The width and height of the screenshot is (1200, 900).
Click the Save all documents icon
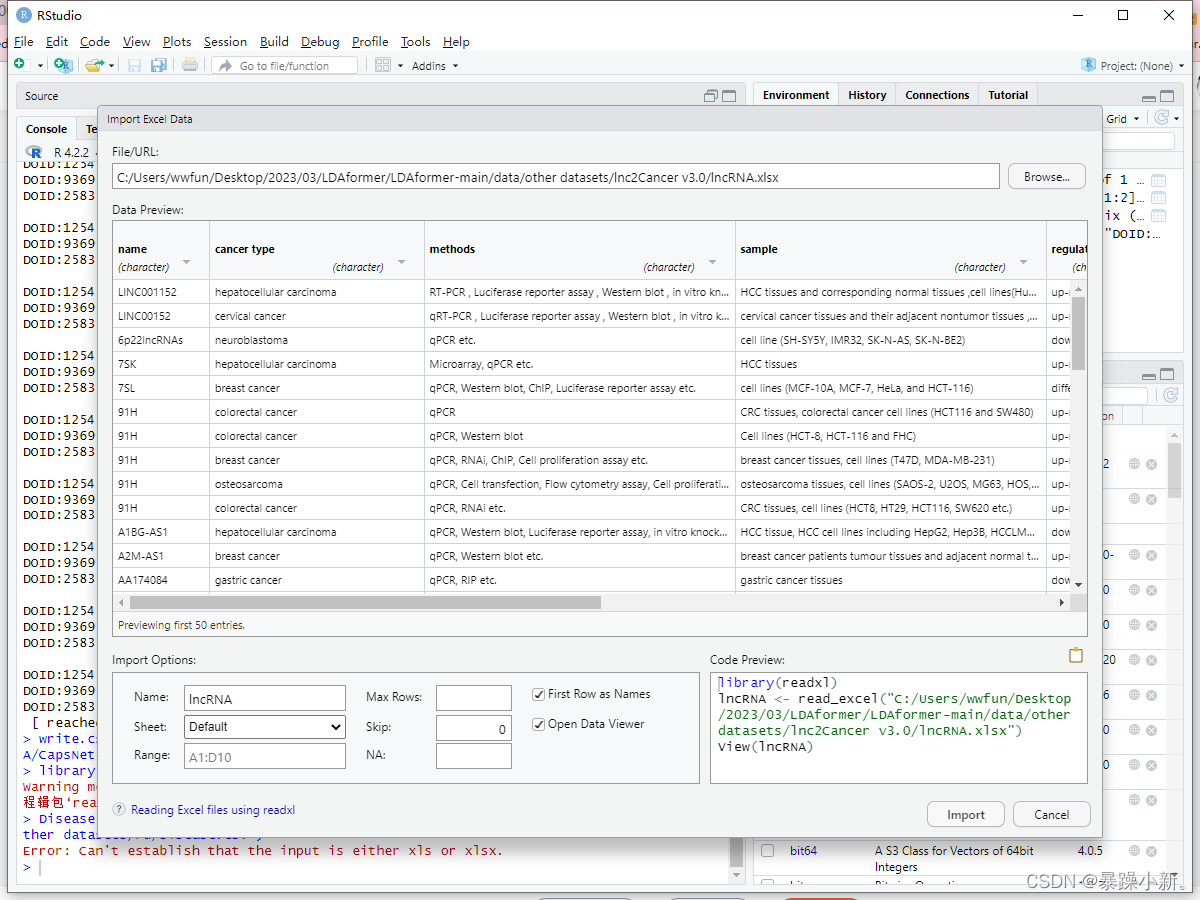coord(158,65)
